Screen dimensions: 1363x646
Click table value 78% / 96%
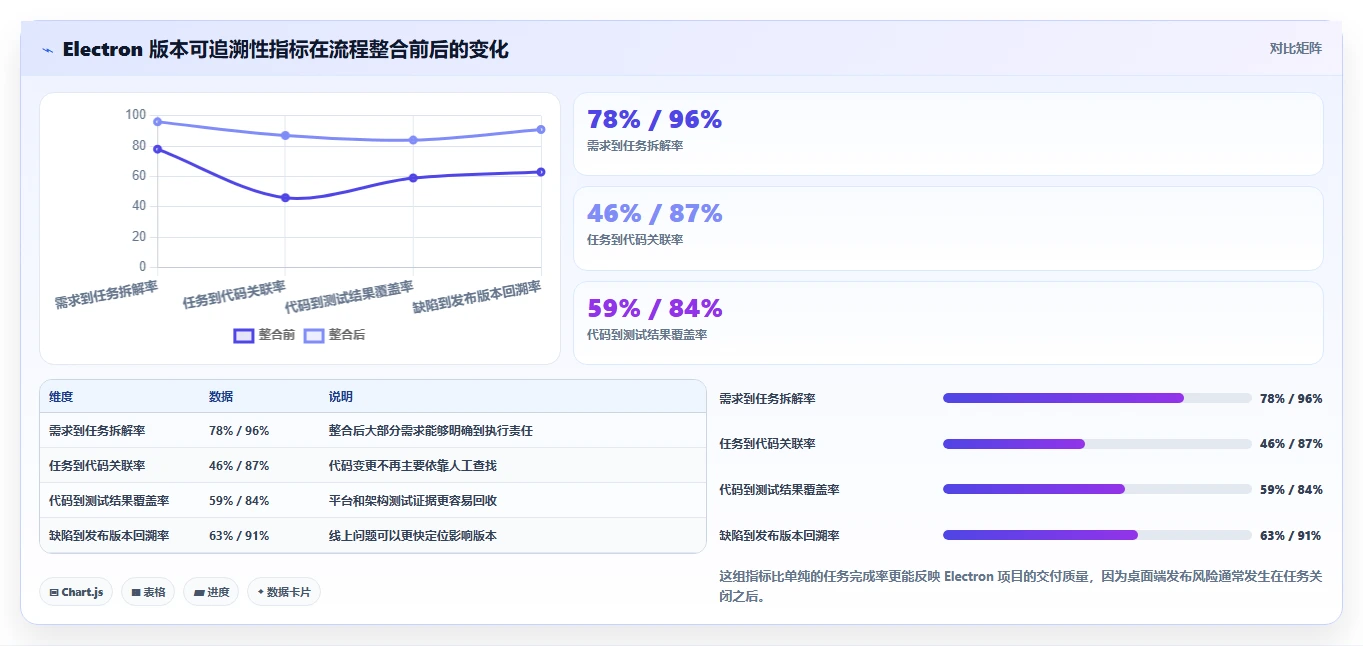point(239,431)
